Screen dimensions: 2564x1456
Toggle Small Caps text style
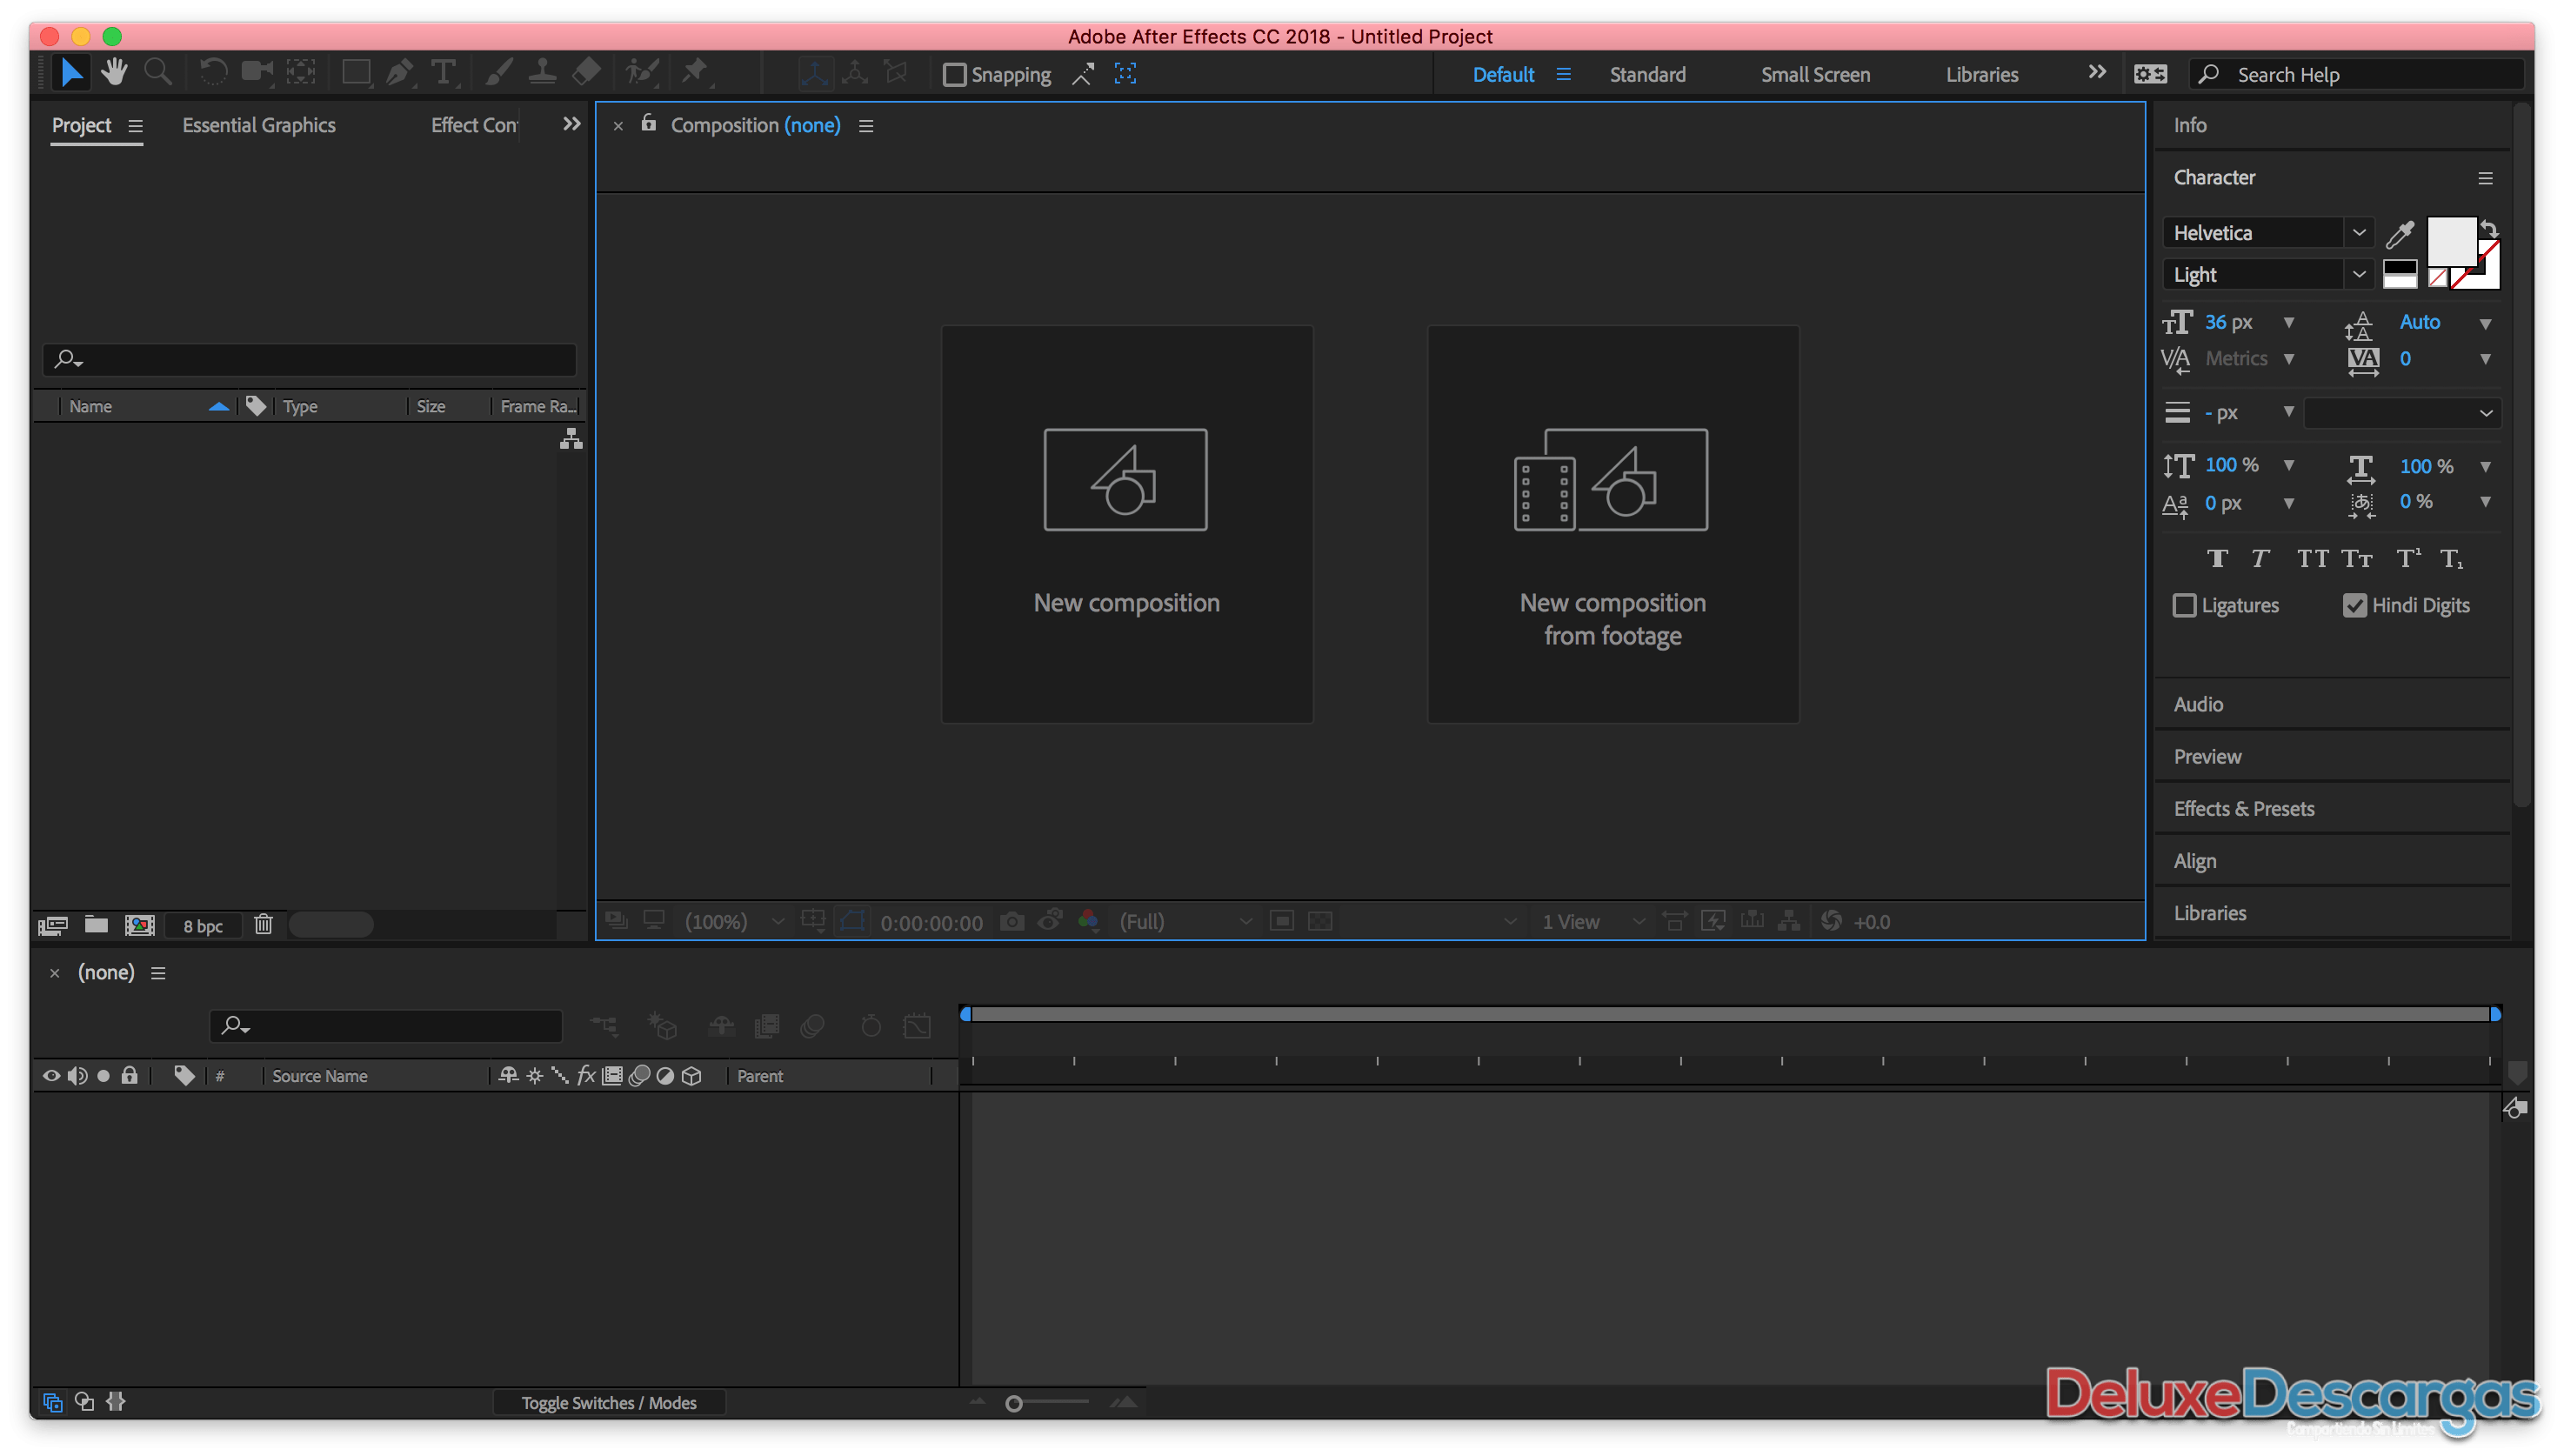2357,559
